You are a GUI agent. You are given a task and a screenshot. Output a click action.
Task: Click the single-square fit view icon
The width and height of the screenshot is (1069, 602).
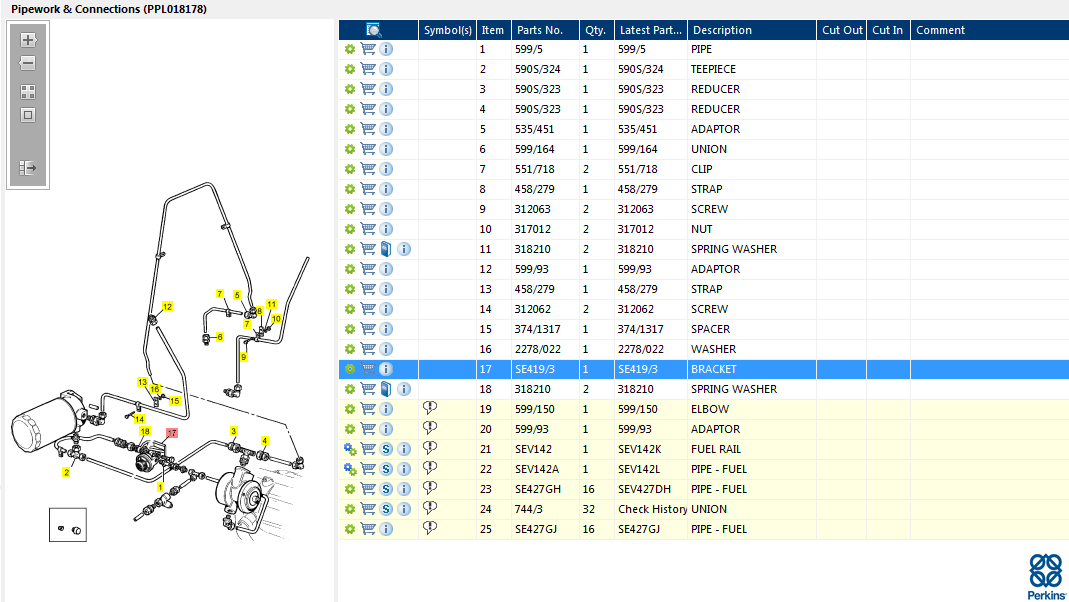pyautogui.click(x=28, y=114)
